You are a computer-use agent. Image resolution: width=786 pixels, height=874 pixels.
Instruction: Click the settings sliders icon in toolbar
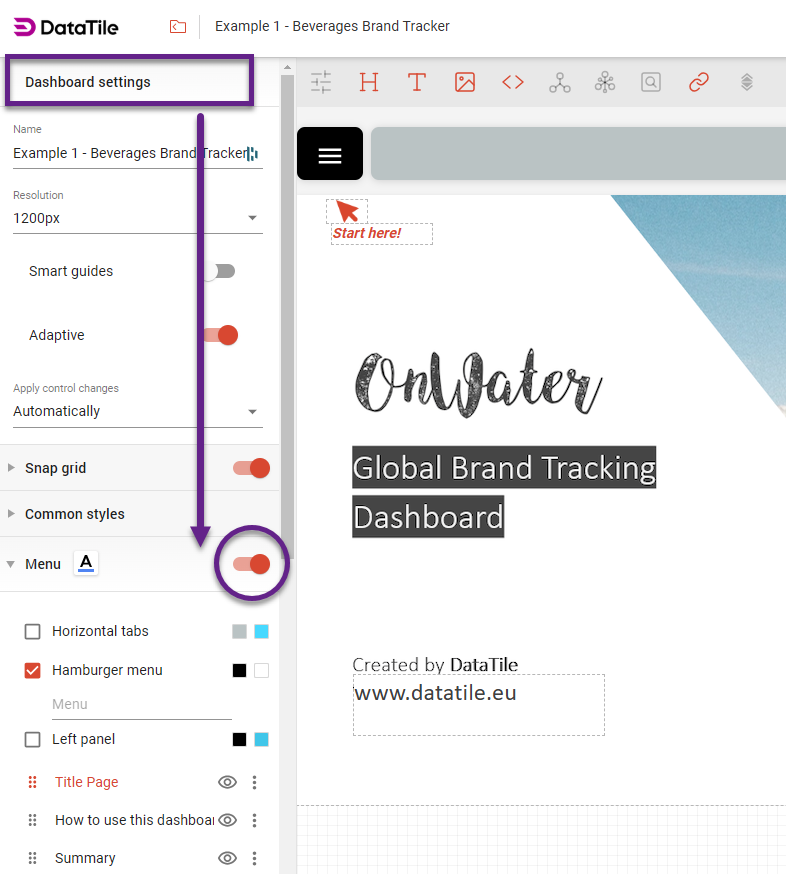(321, 82)
